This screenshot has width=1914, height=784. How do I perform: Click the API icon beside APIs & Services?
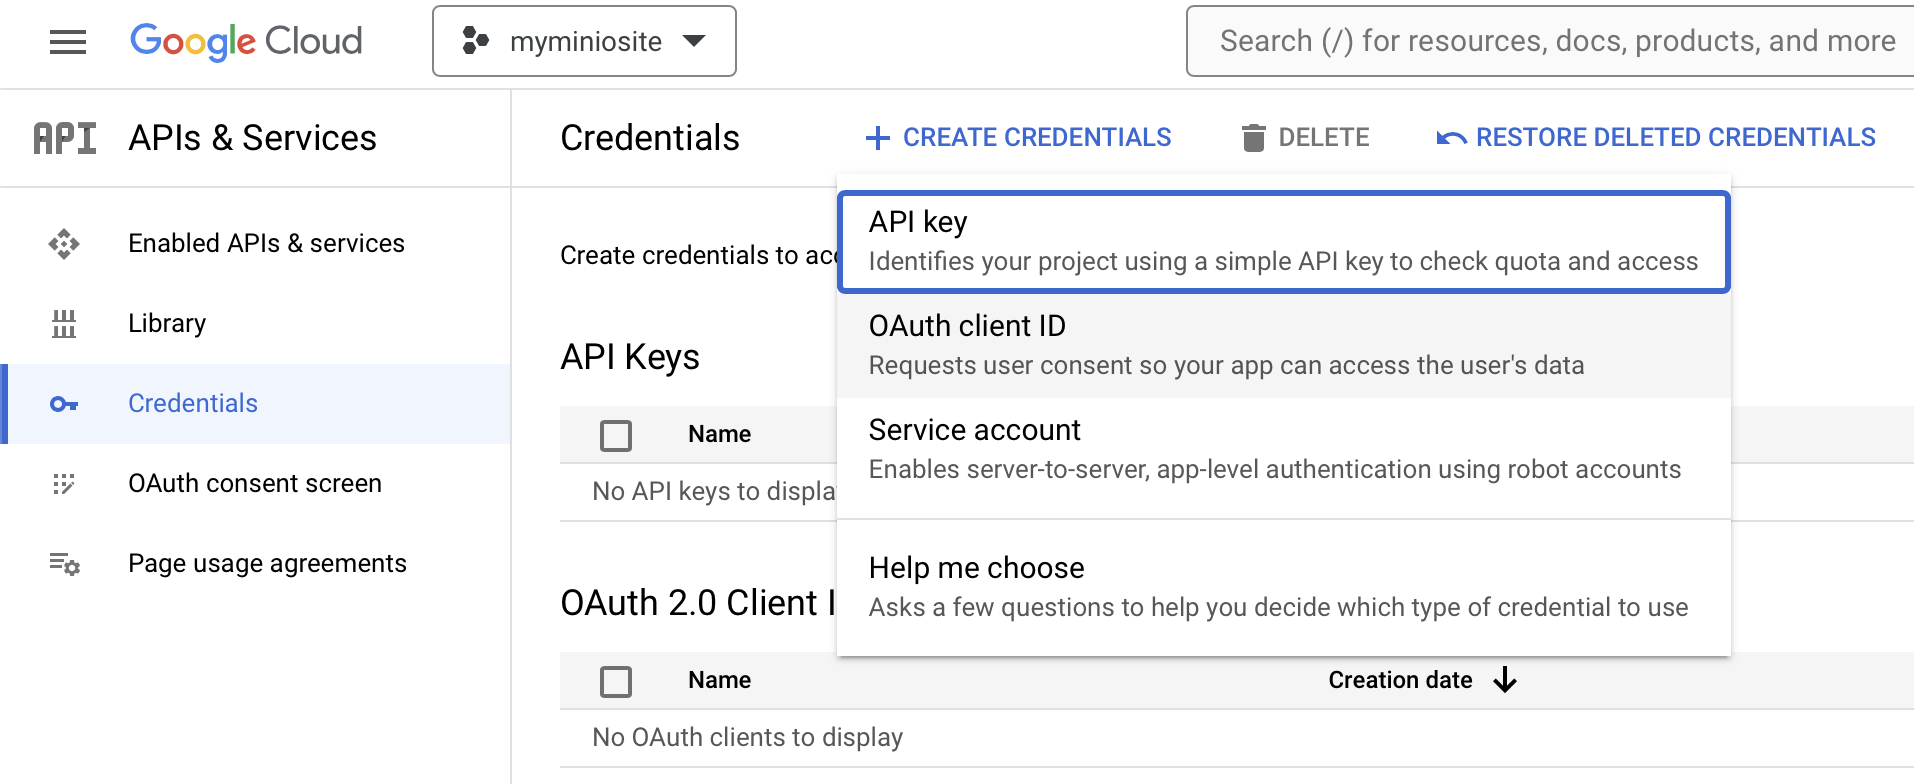pyautogui.click(x=65, y=138)
